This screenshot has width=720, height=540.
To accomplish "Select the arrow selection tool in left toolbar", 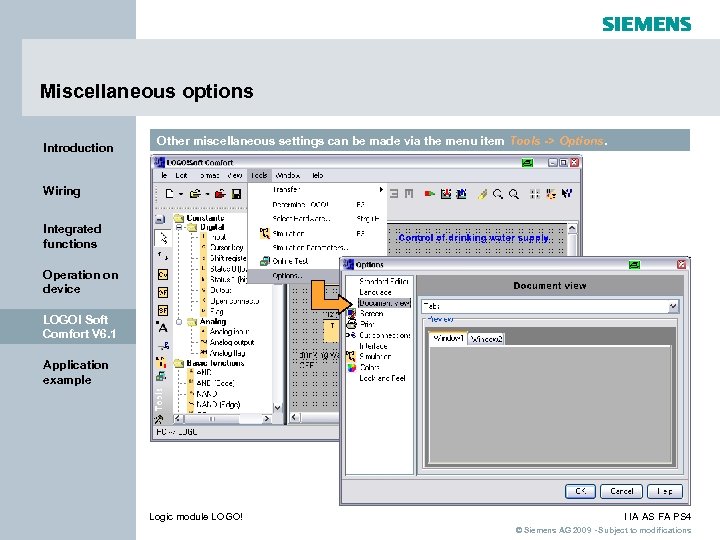I will [x=163, y=237].
